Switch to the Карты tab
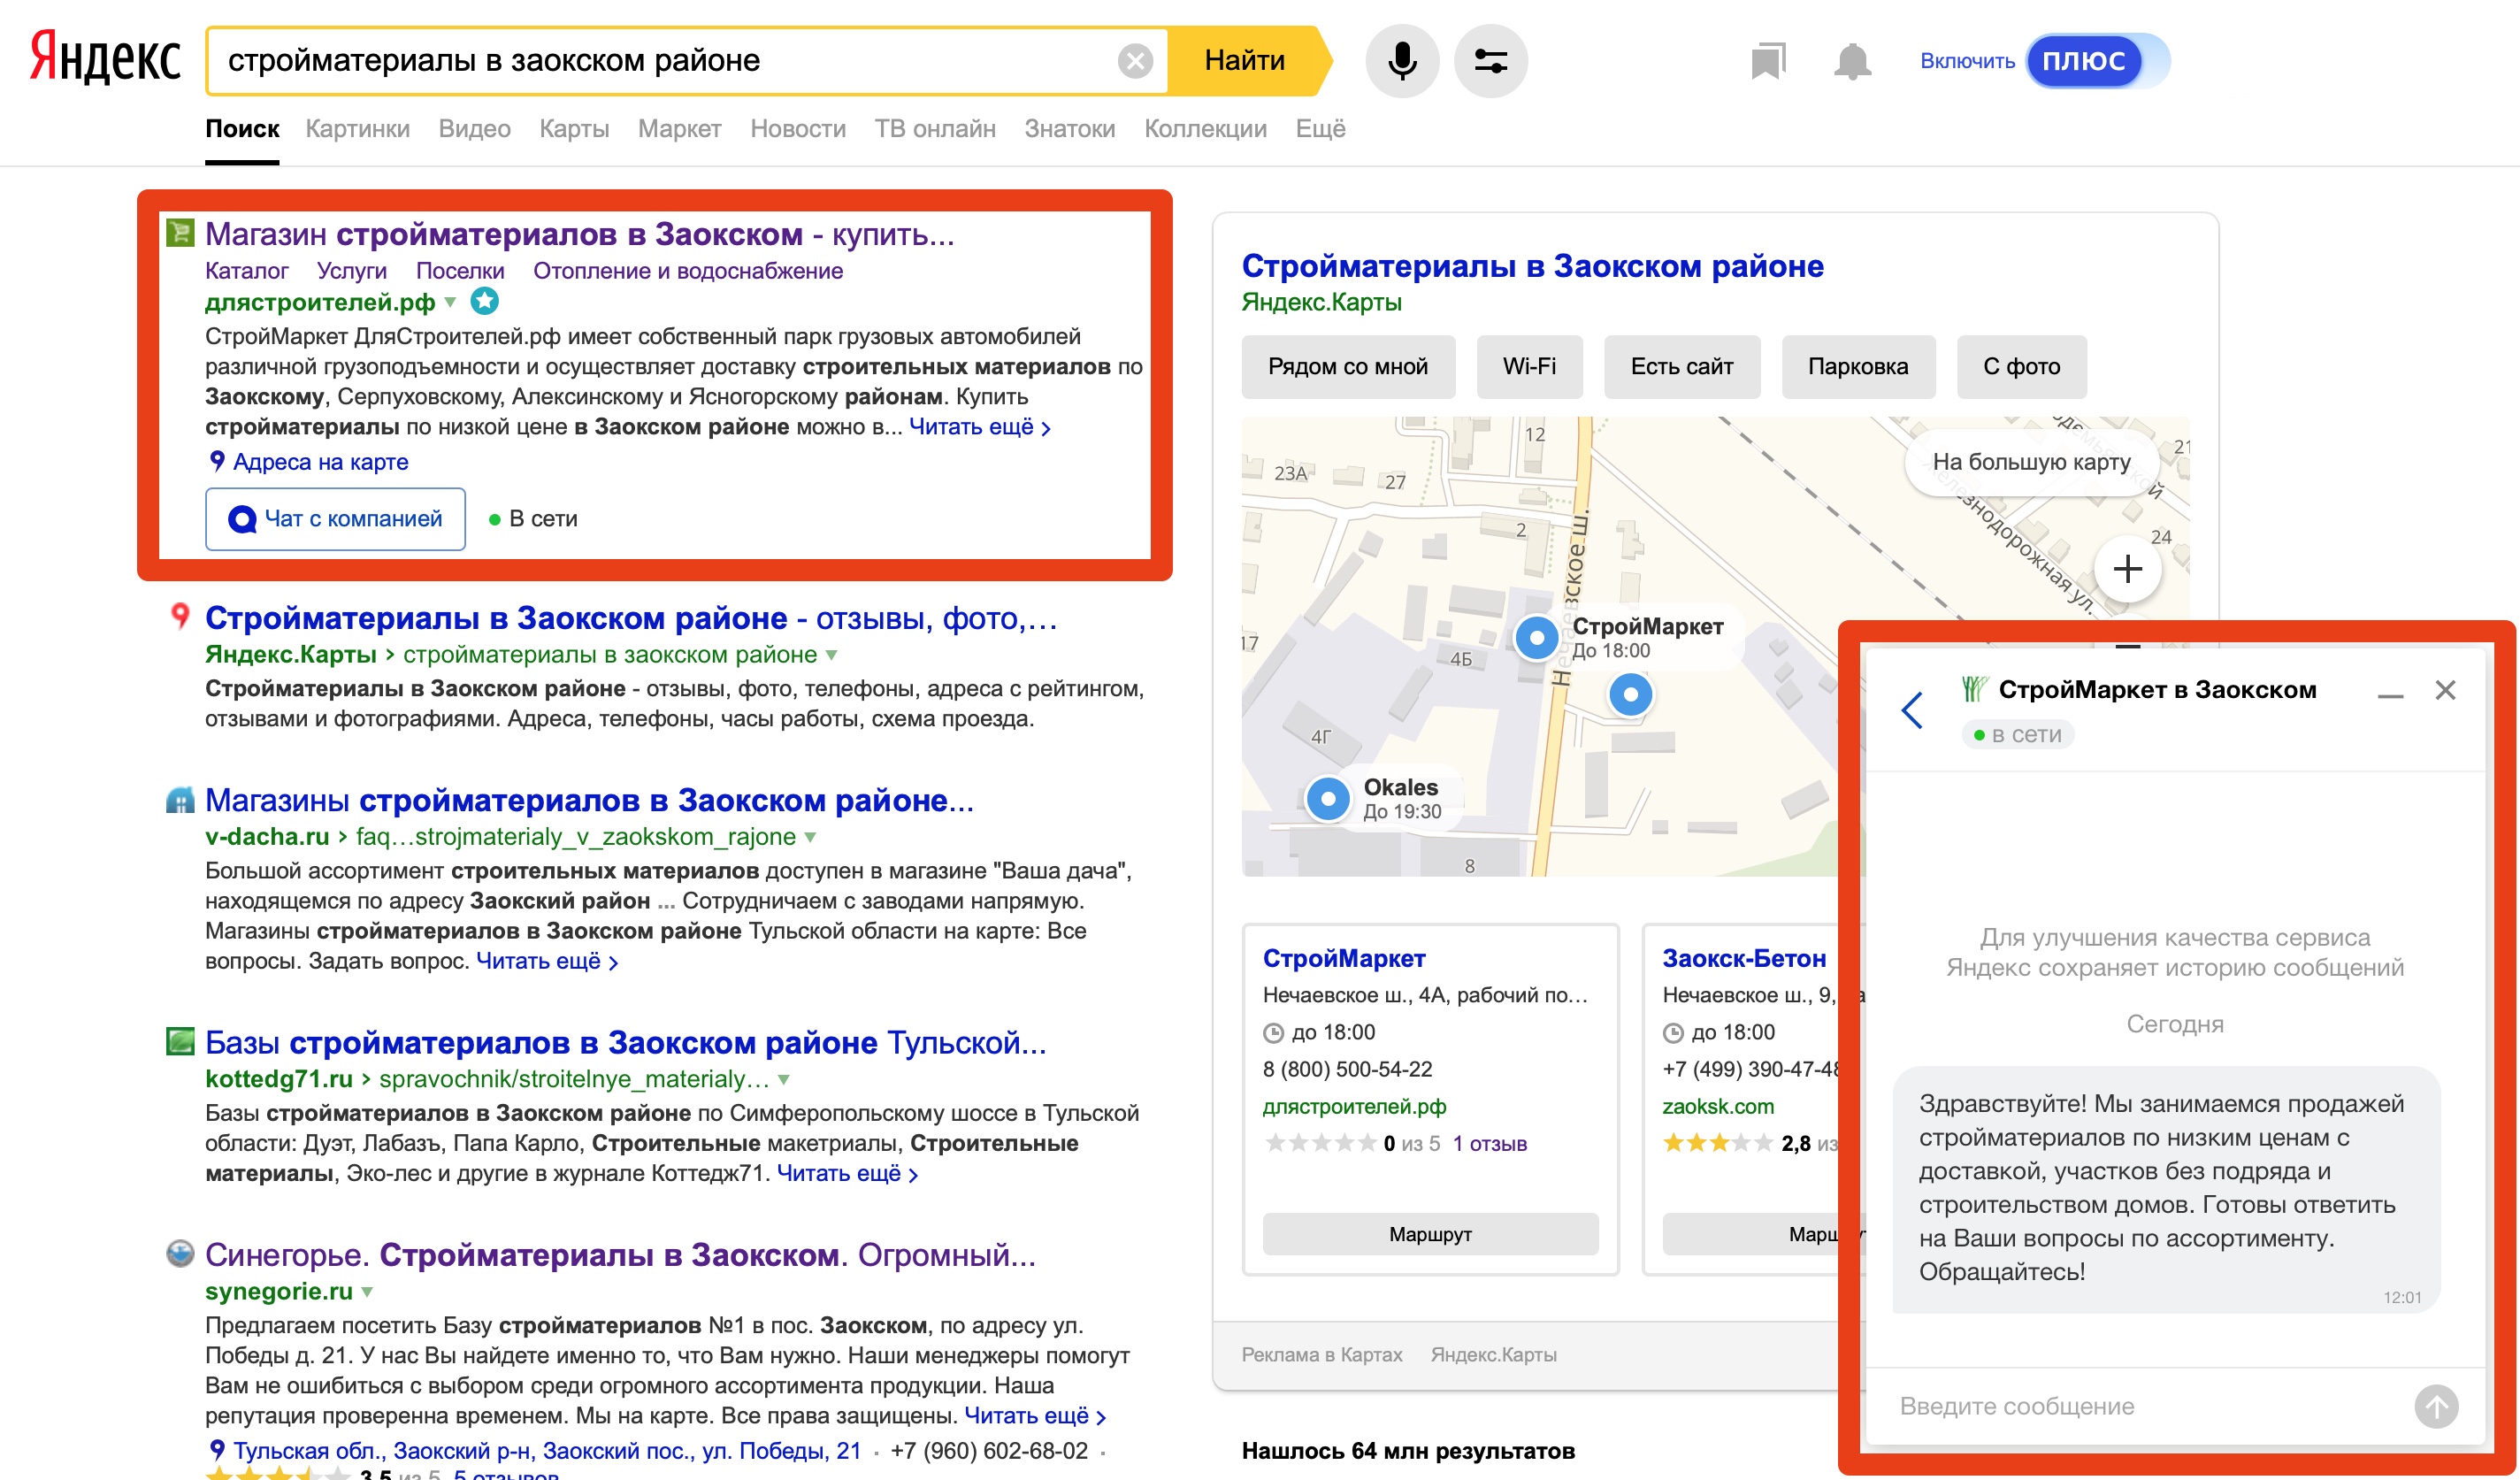Viewport: 2520px width, 1480px height. tap(574, 129)
